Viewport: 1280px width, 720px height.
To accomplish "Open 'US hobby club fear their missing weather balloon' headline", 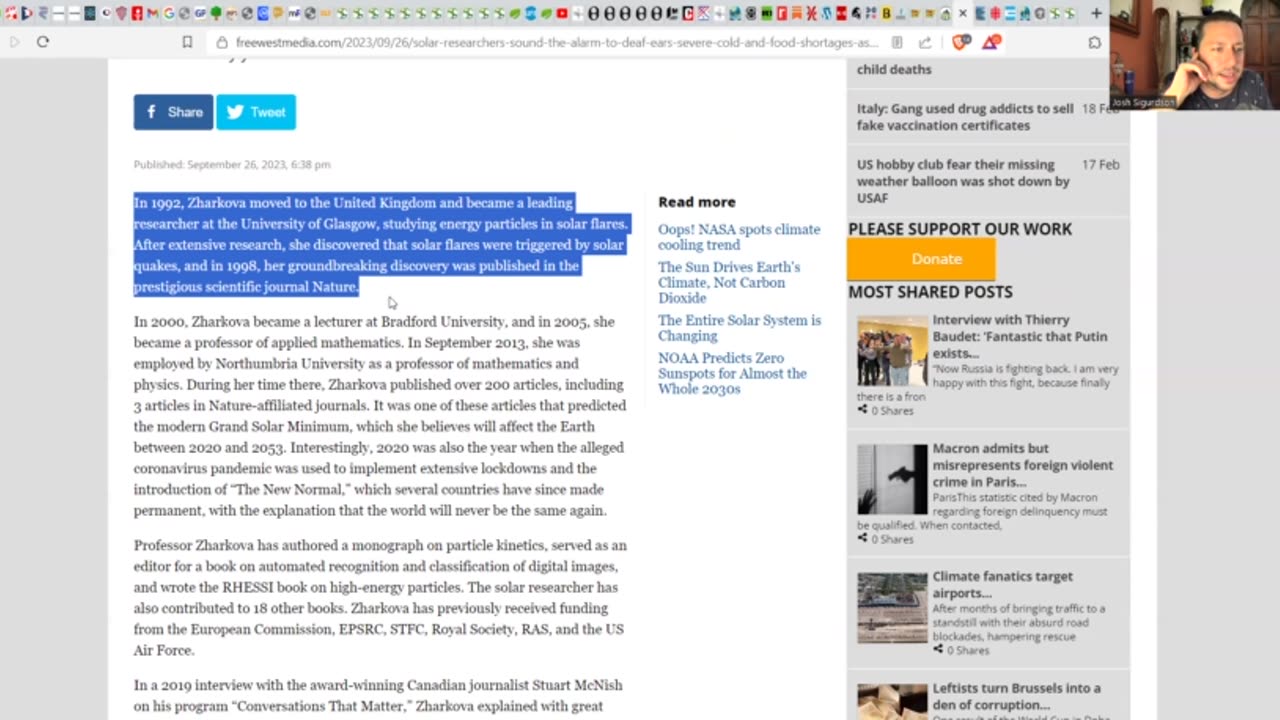I will tap(963, 181).
